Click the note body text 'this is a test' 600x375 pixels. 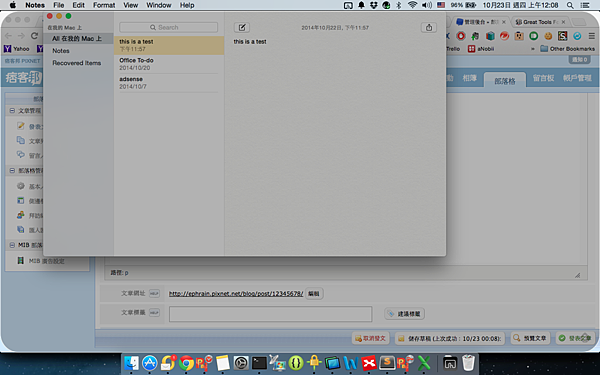250,41
